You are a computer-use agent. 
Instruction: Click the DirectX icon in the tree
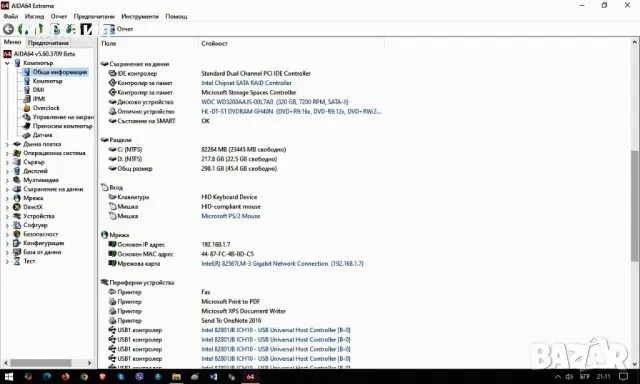tap(17, 207)
